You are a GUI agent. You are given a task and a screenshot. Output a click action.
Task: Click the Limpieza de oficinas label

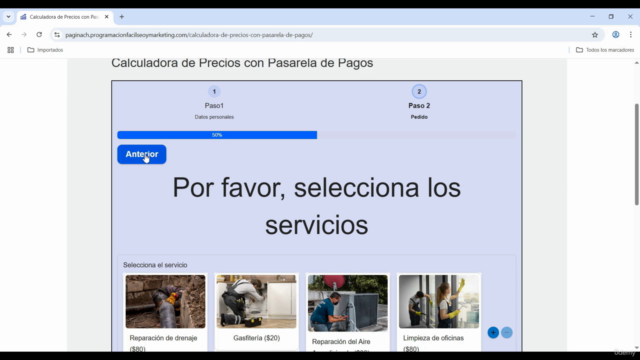click(433, 343)
